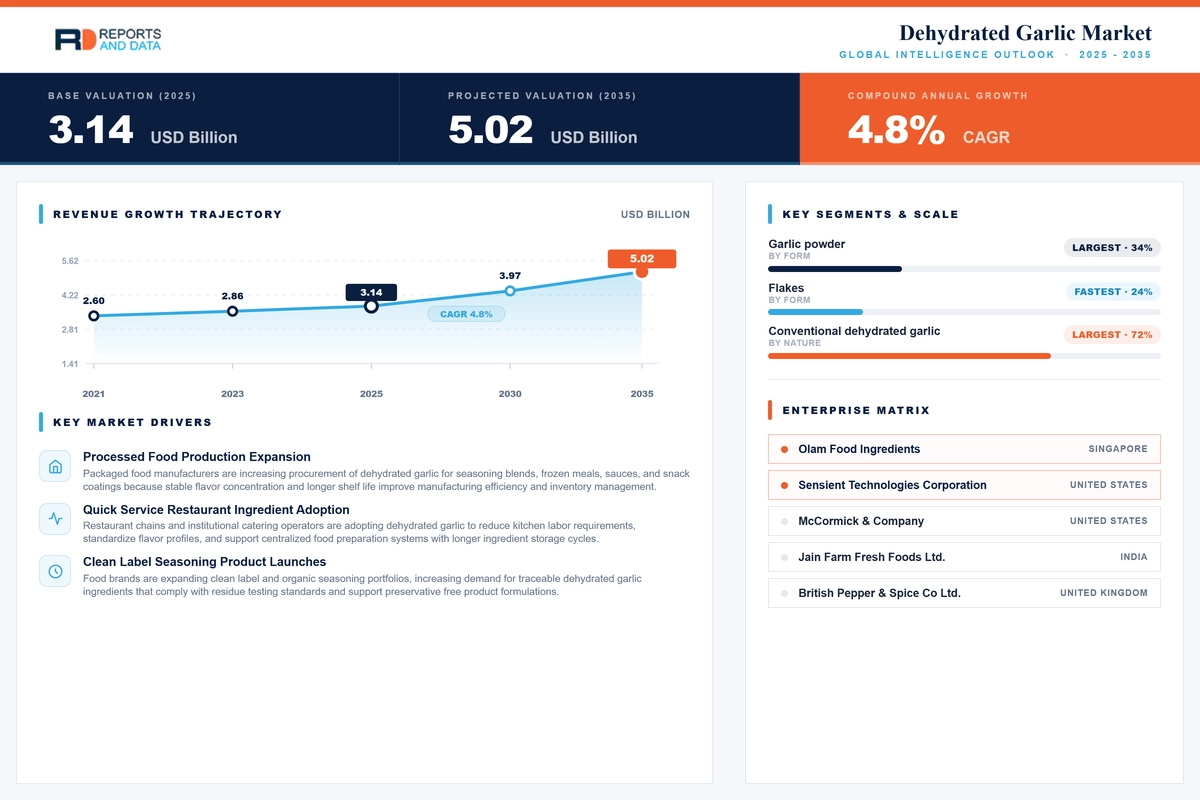Image resolution: width=1200 pixels, height=800 pixels.
Task: Select the Projected Valuation (2035) panel
Action: tap(600, 118)
